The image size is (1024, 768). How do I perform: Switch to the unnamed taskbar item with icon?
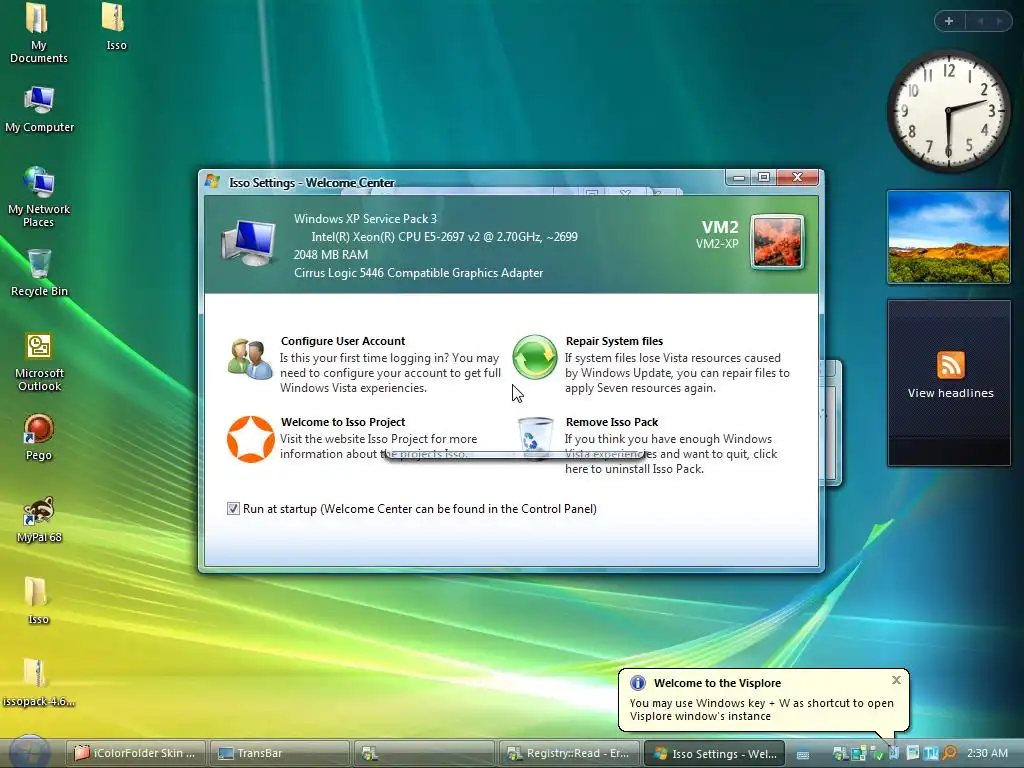424,753
